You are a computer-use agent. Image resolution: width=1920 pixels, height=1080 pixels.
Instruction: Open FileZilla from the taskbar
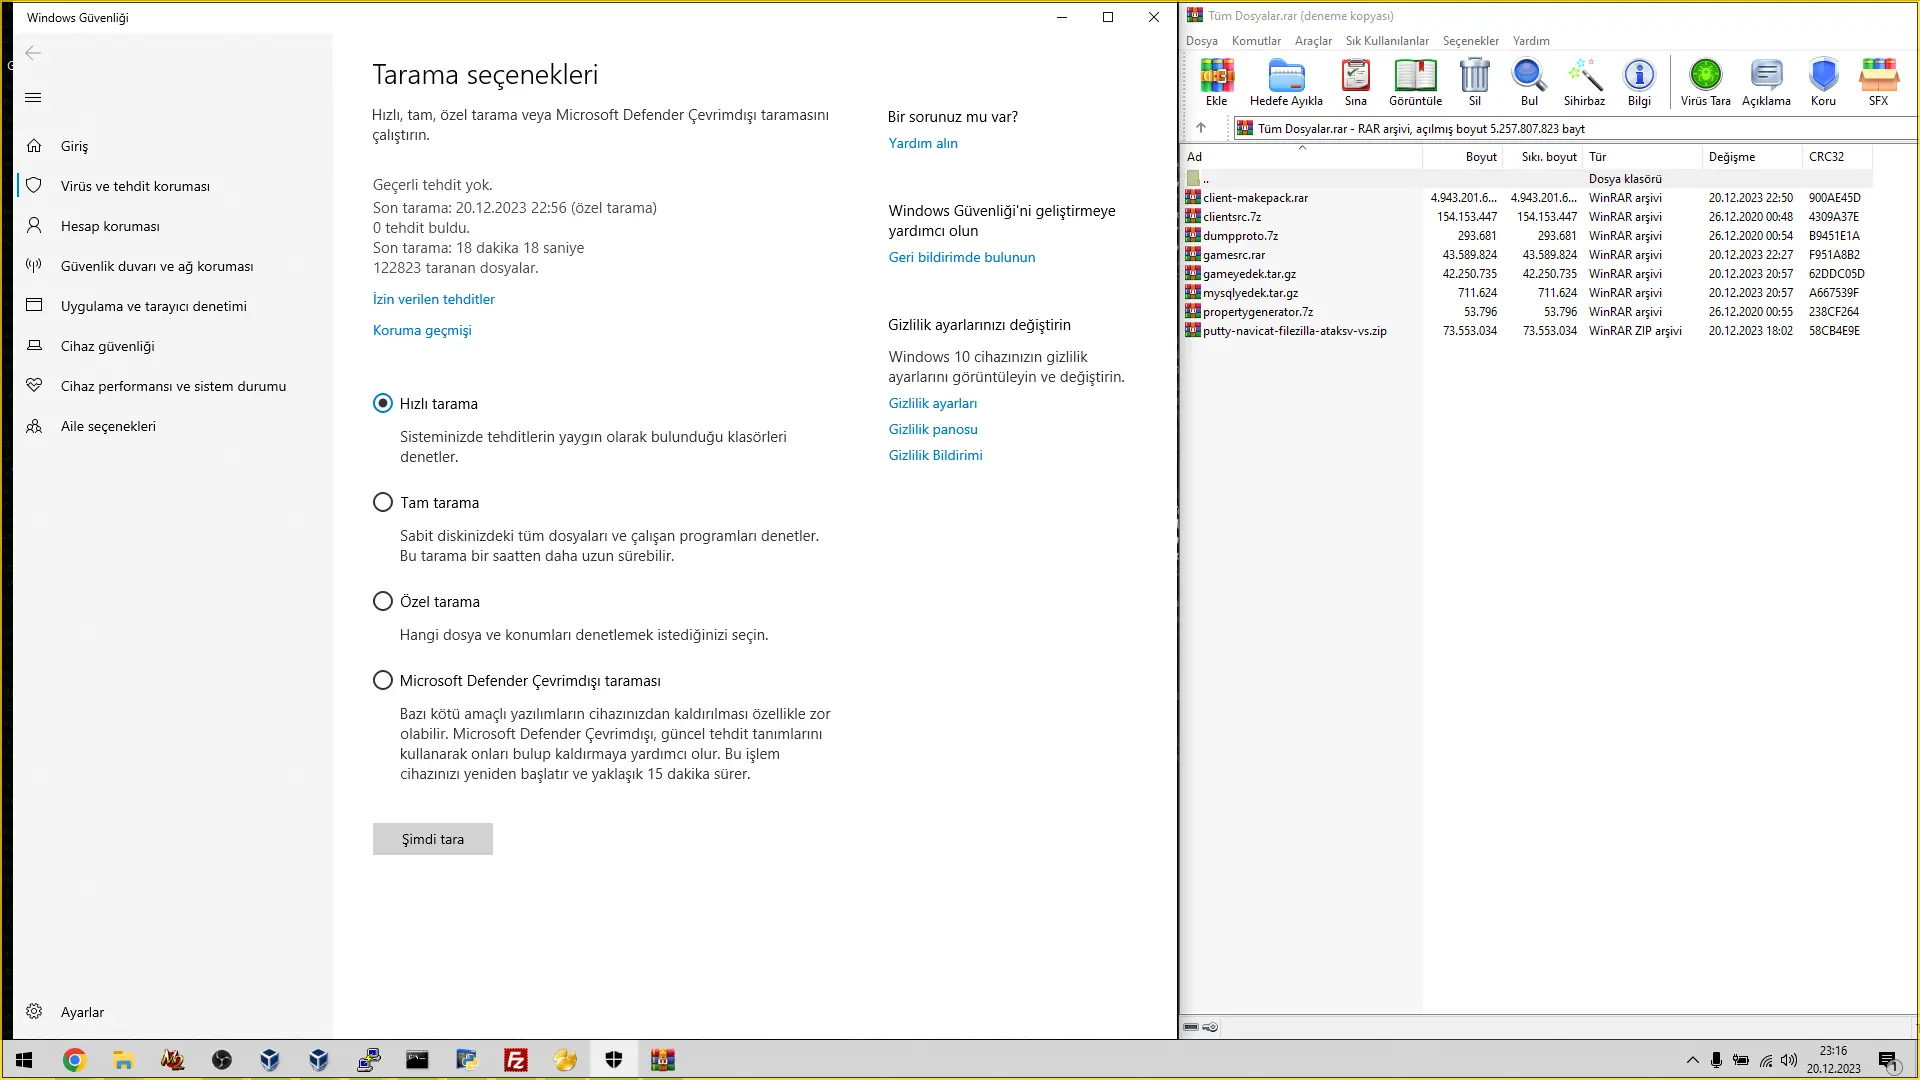click(516, 1060)
